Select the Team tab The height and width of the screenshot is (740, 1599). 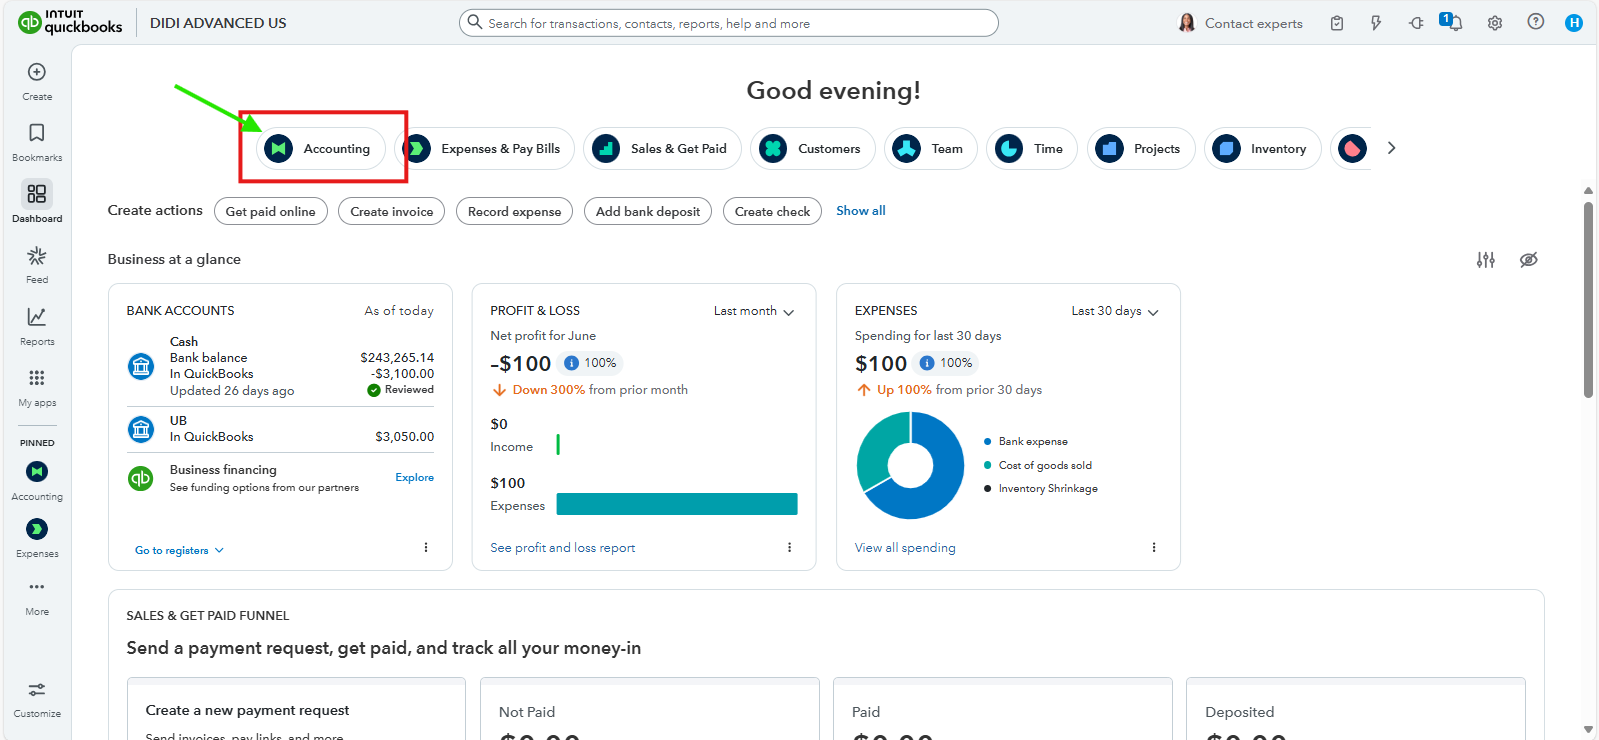931,149
